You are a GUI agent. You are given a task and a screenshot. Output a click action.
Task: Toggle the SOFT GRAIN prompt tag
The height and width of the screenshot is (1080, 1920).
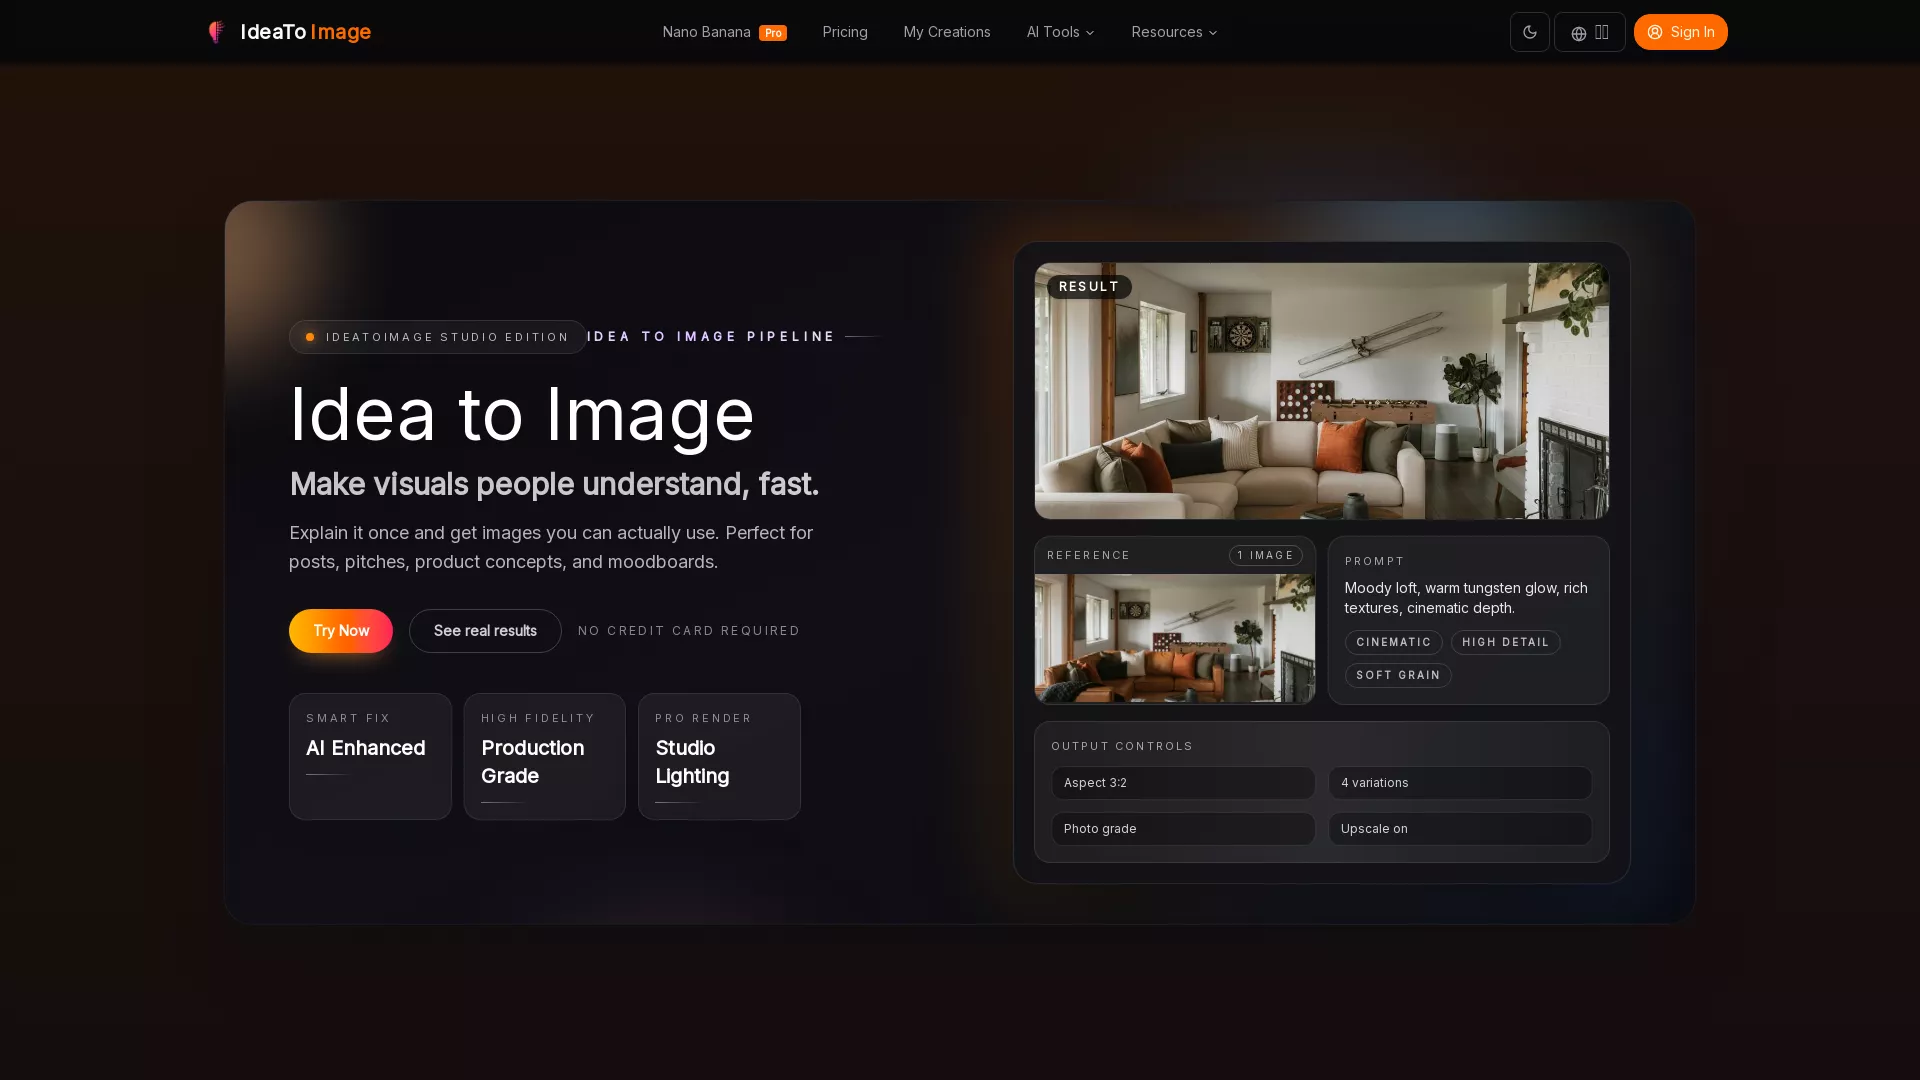pos(1398,675)
